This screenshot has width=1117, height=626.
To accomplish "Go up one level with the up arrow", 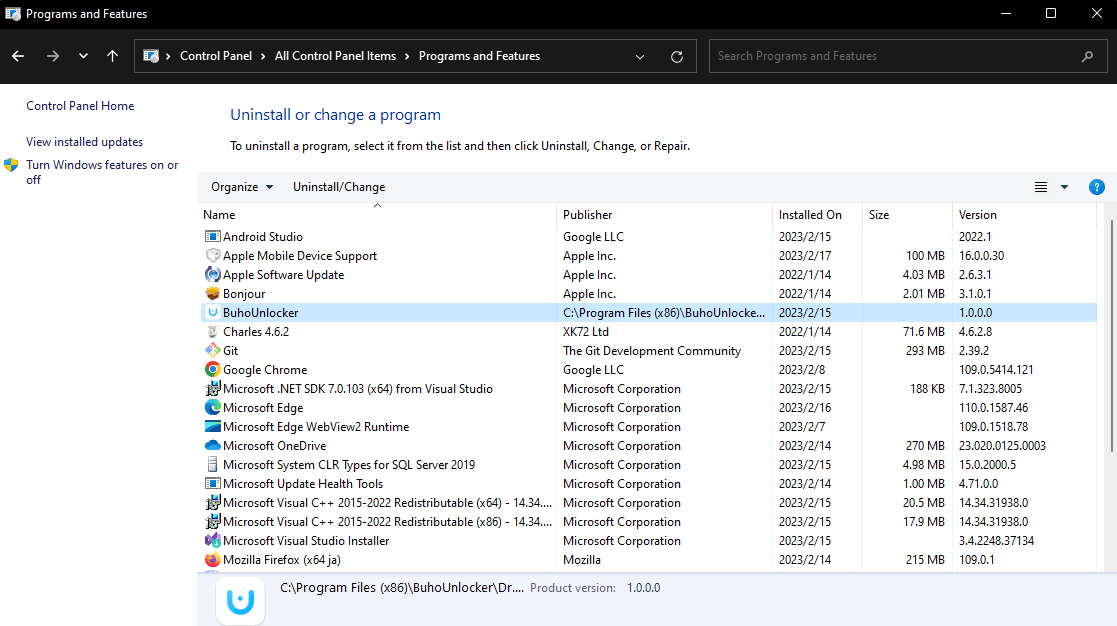I will [113, 56].
